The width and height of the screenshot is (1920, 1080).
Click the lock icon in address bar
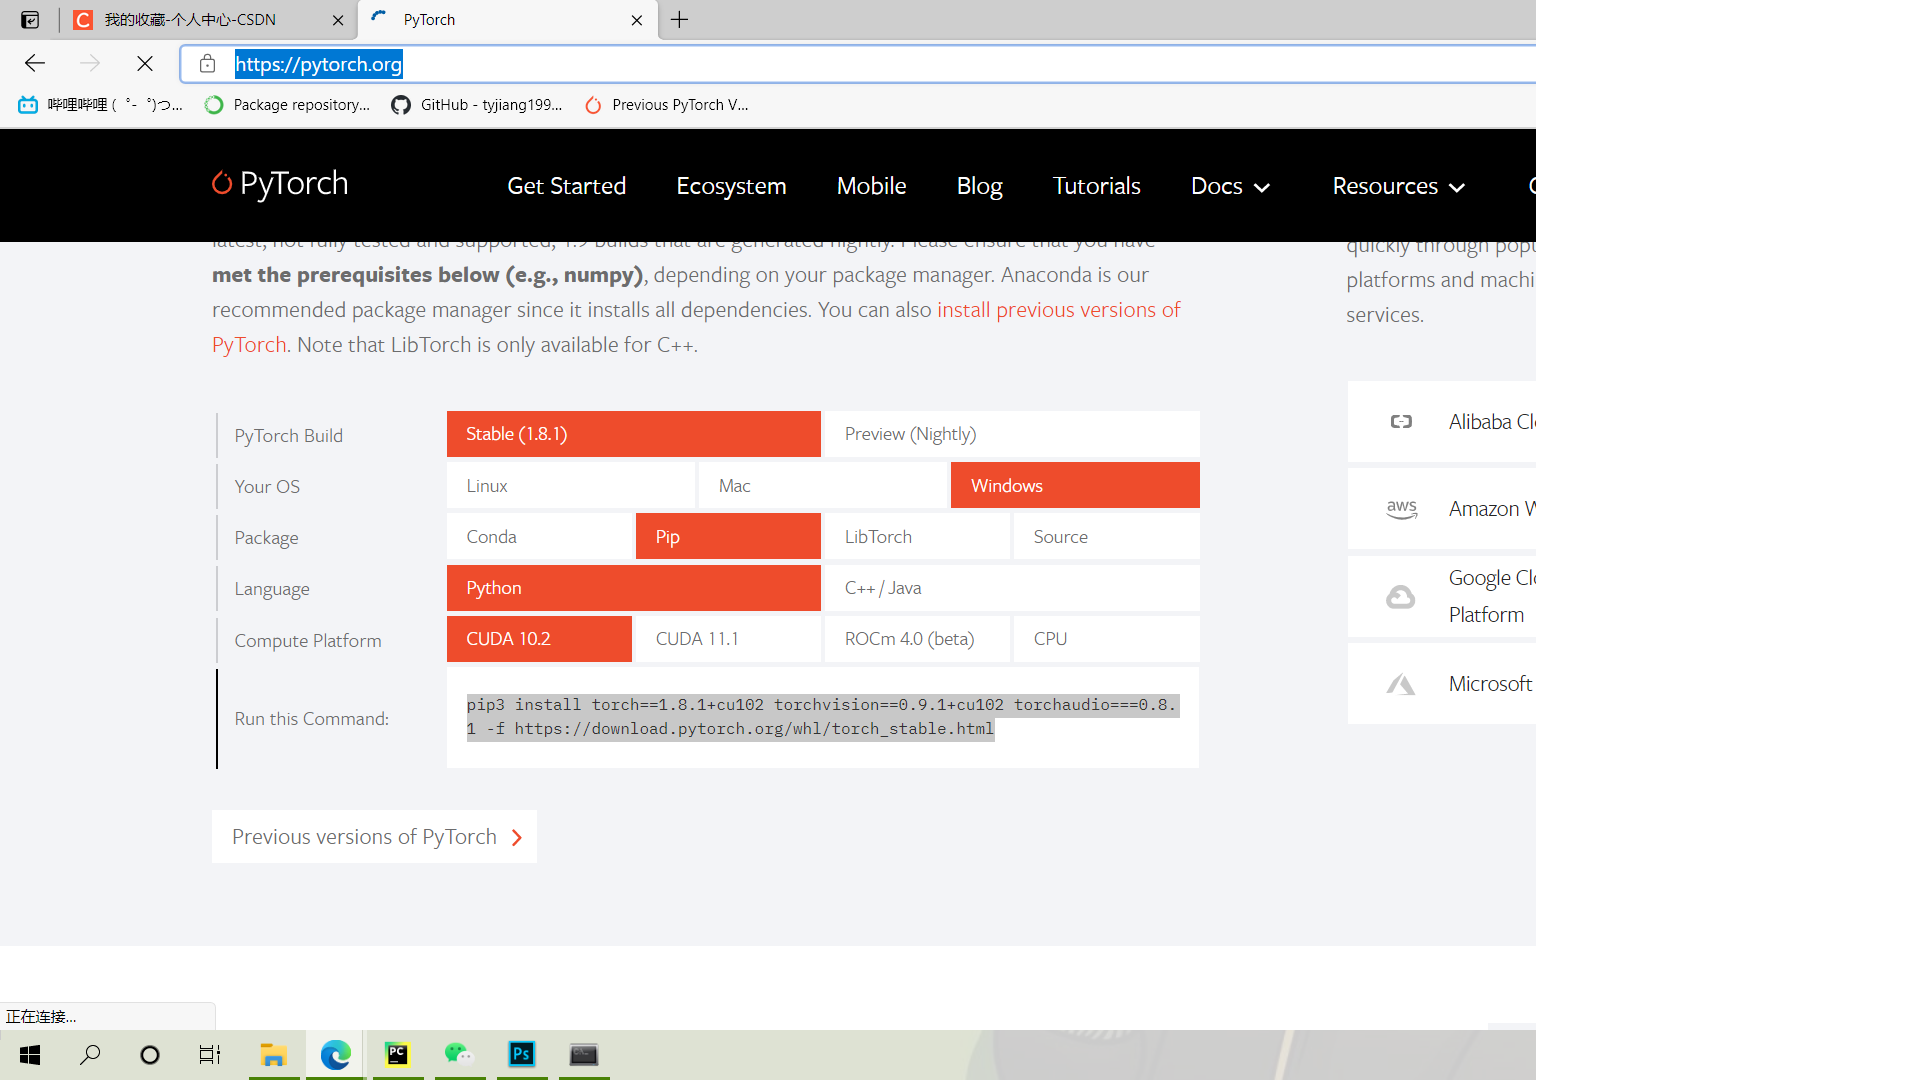208,63
